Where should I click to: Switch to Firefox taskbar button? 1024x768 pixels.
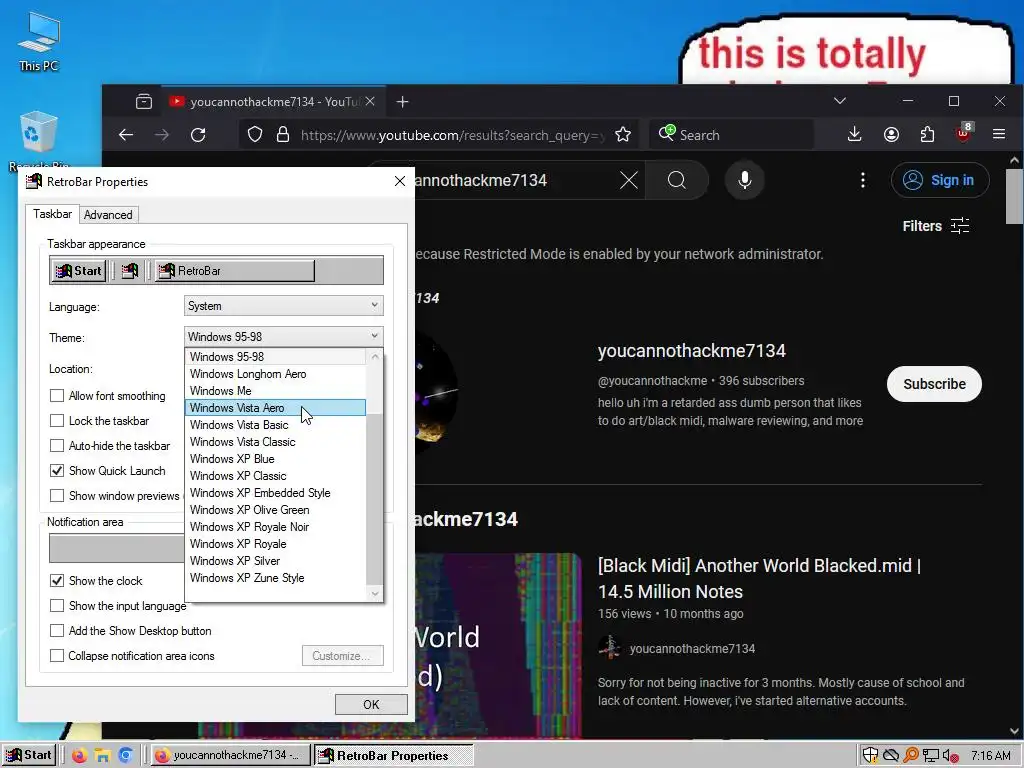pos(231,756)
